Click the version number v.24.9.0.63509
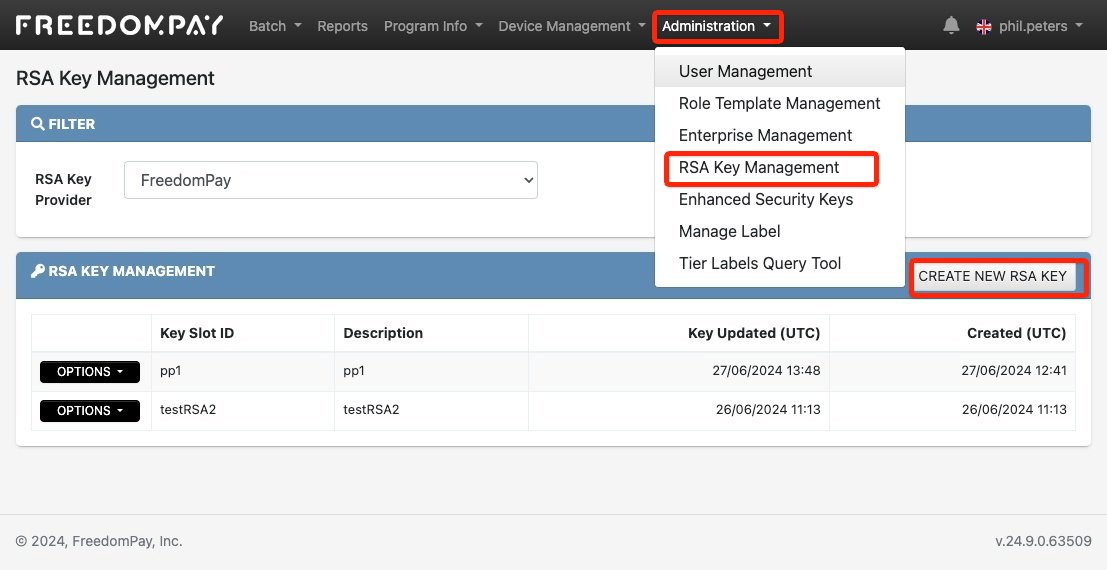This screenshot has height=570, width=1107. click(1043, 542)
